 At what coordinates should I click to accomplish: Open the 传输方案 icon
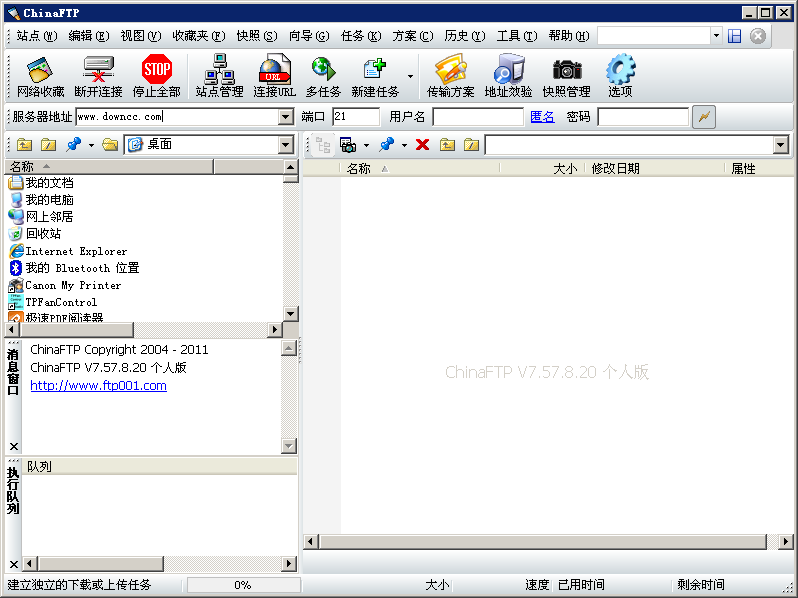click(x=450, y=76)
